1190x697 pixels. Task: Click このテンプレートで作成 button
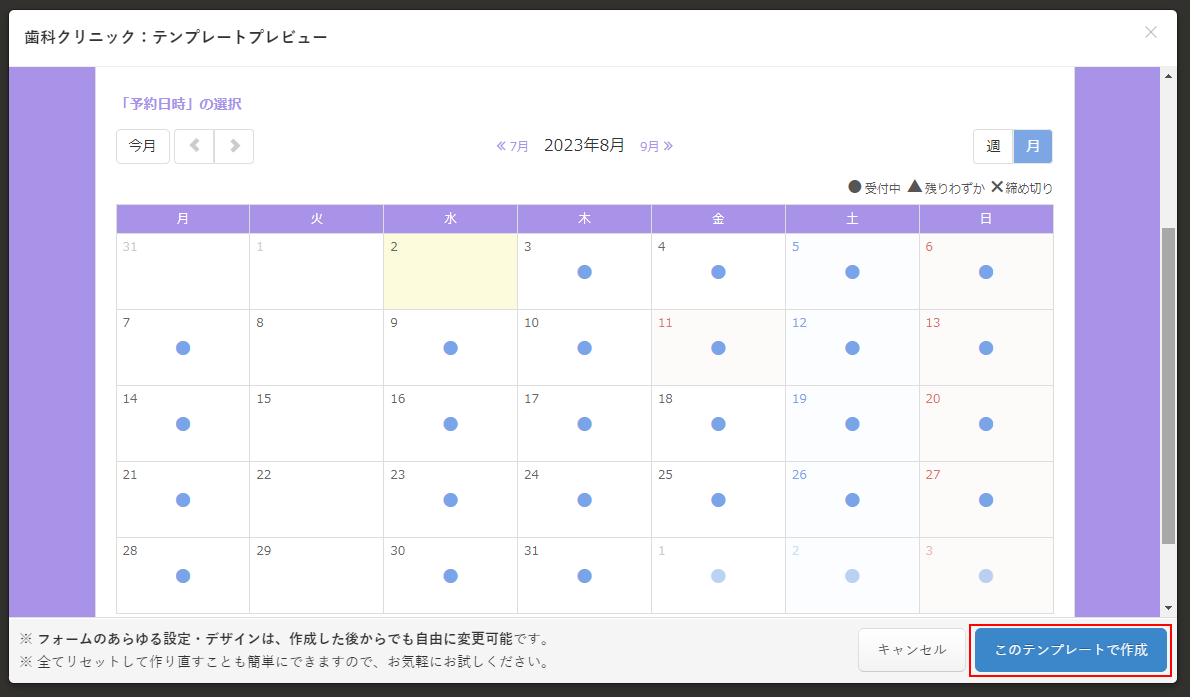click(1071, 650)
